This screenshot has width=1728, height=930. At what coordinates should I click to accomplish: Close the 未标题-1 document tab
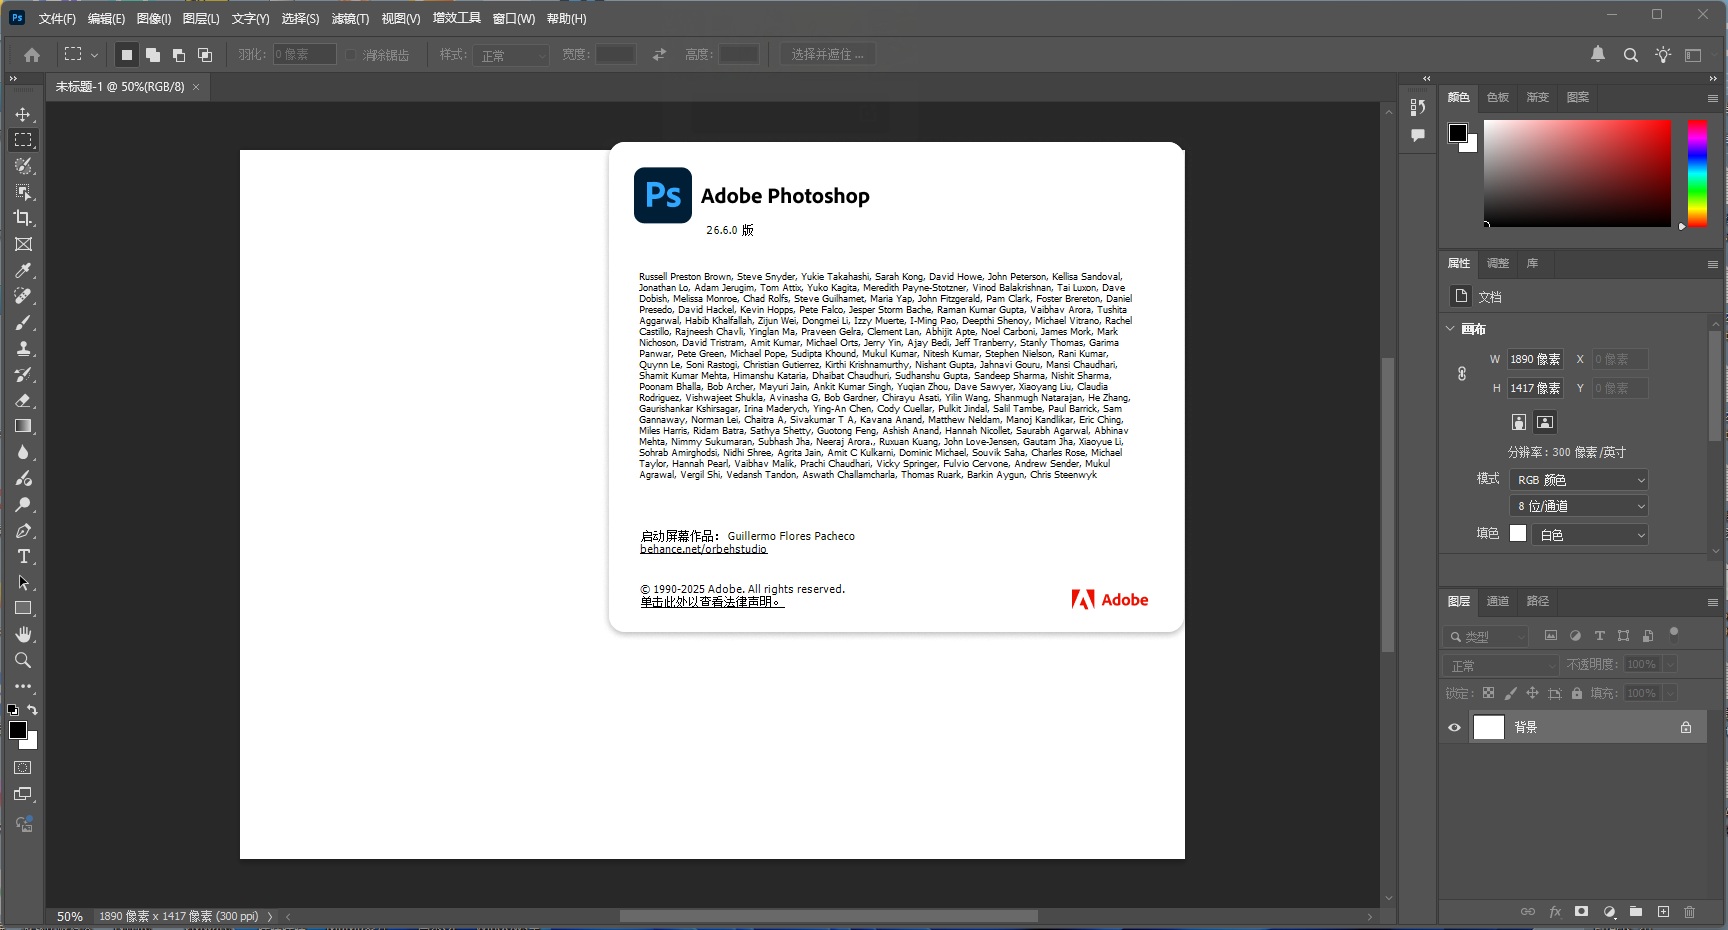point(196,87)
